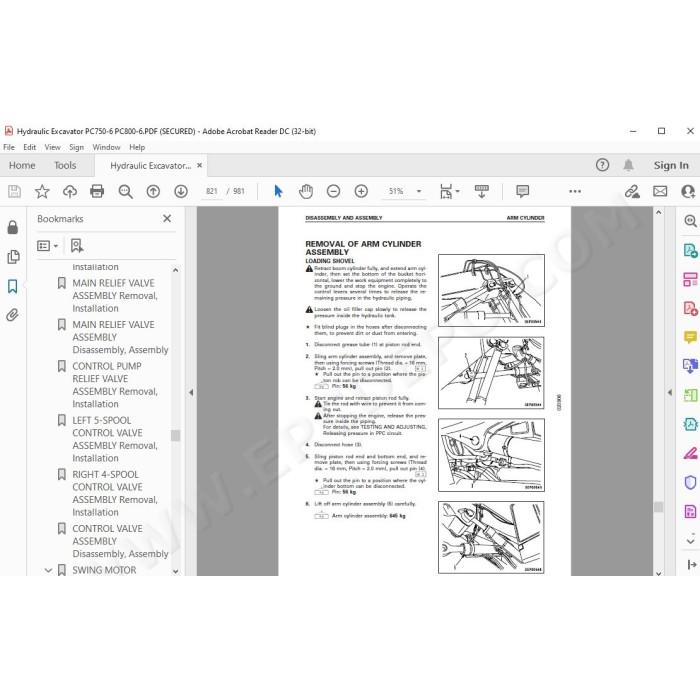Open notifications bell
The height and width of the screenshot is (700, 700).
628,165
